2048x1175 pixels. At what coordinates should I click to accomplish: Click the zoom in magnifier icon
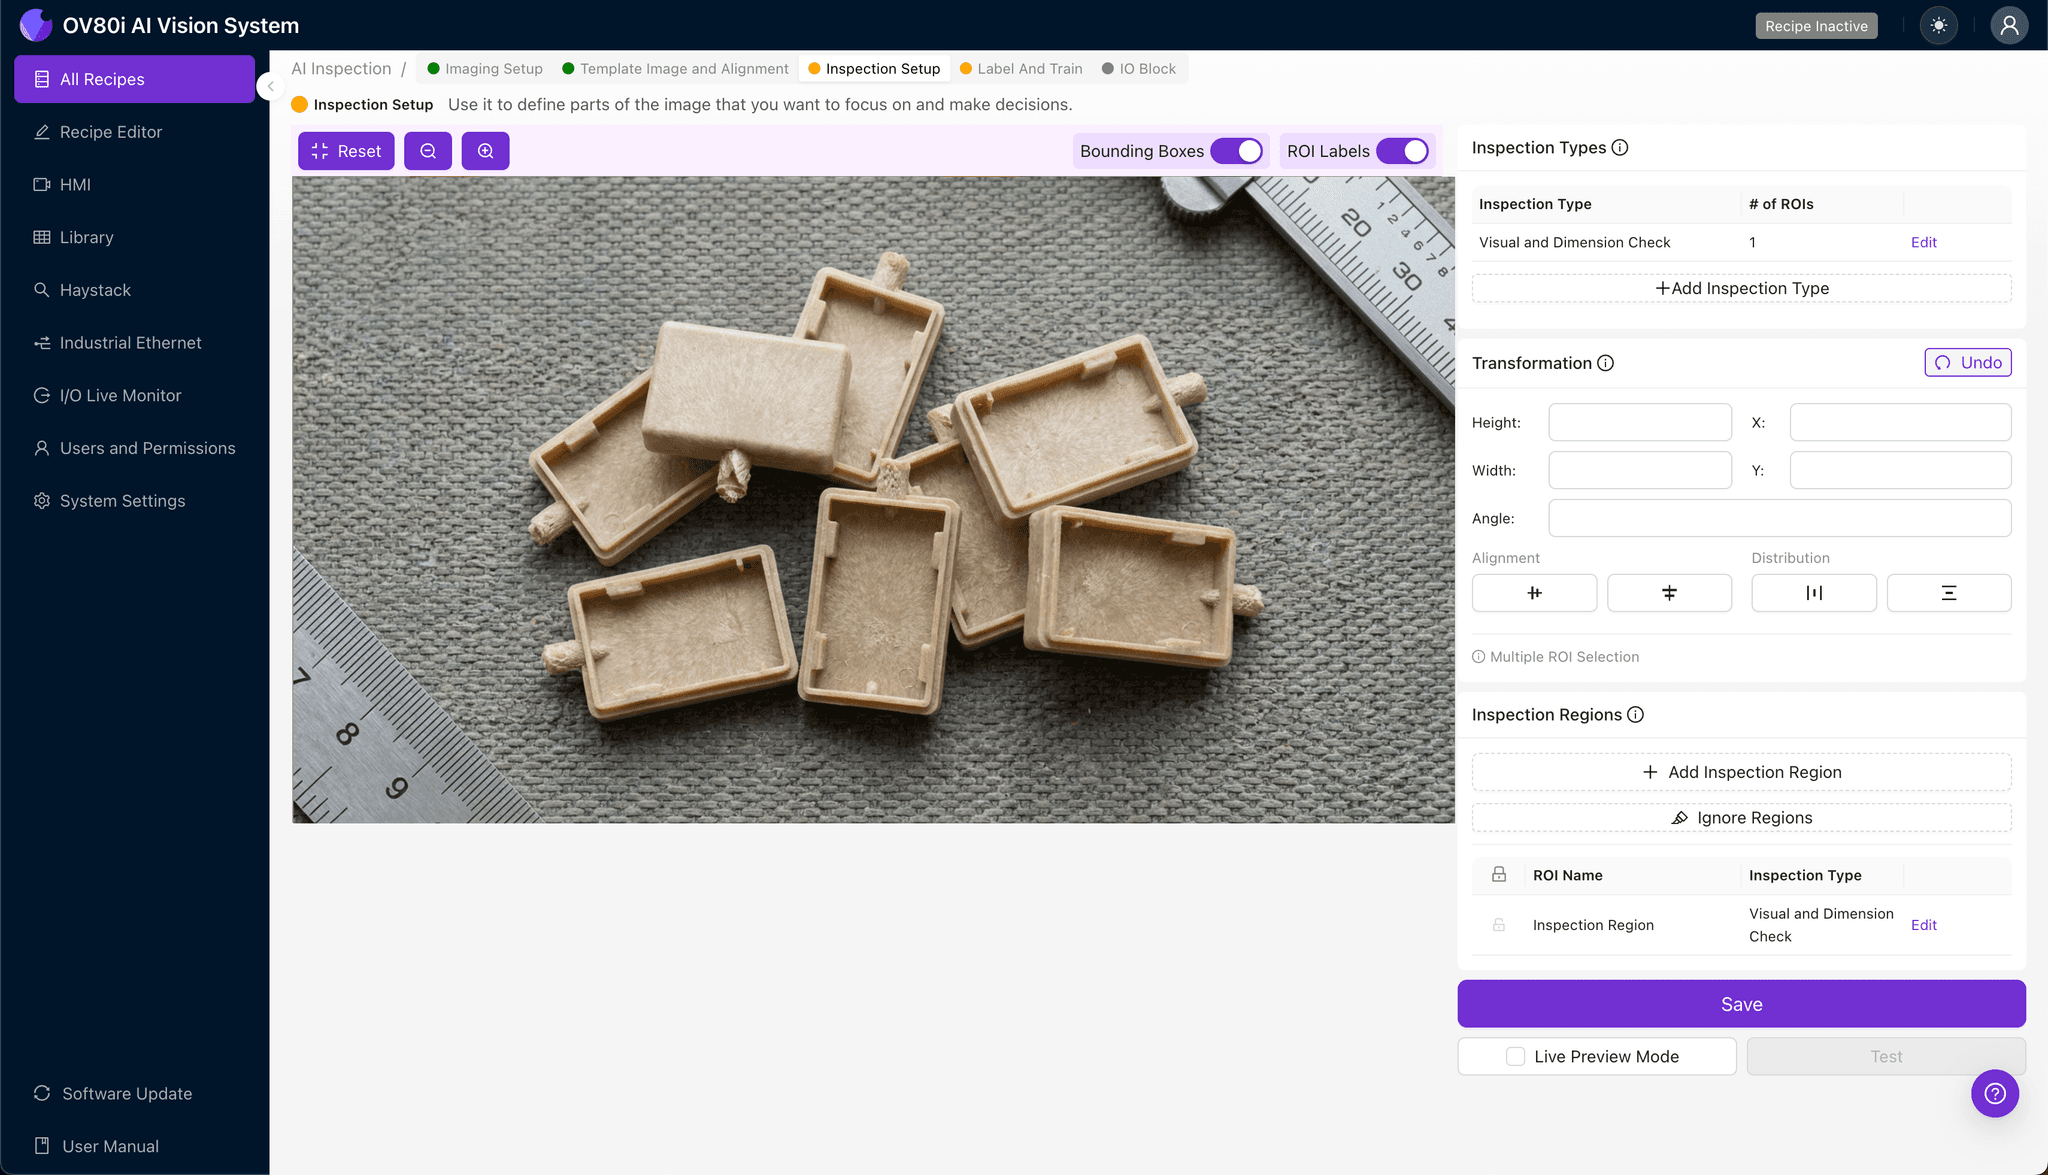[x=486, y=151]
